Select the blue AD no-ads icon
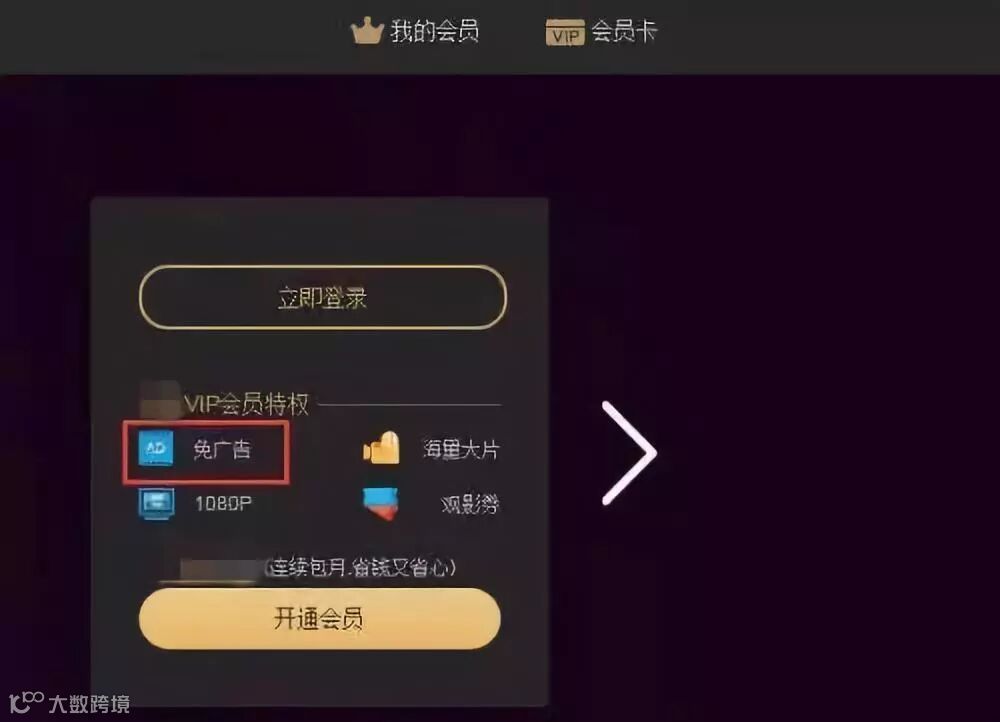1000x722 pixels. 156,448
